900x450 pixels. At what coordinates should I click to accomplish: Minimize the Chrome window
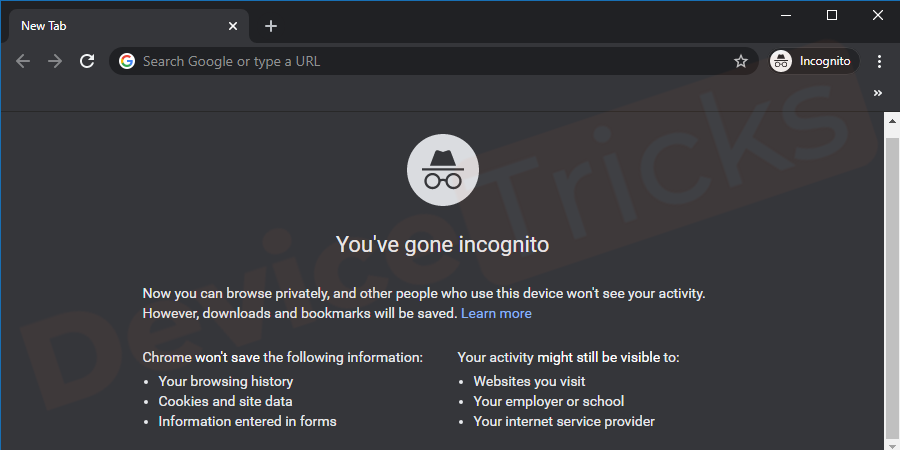(786, 15)
